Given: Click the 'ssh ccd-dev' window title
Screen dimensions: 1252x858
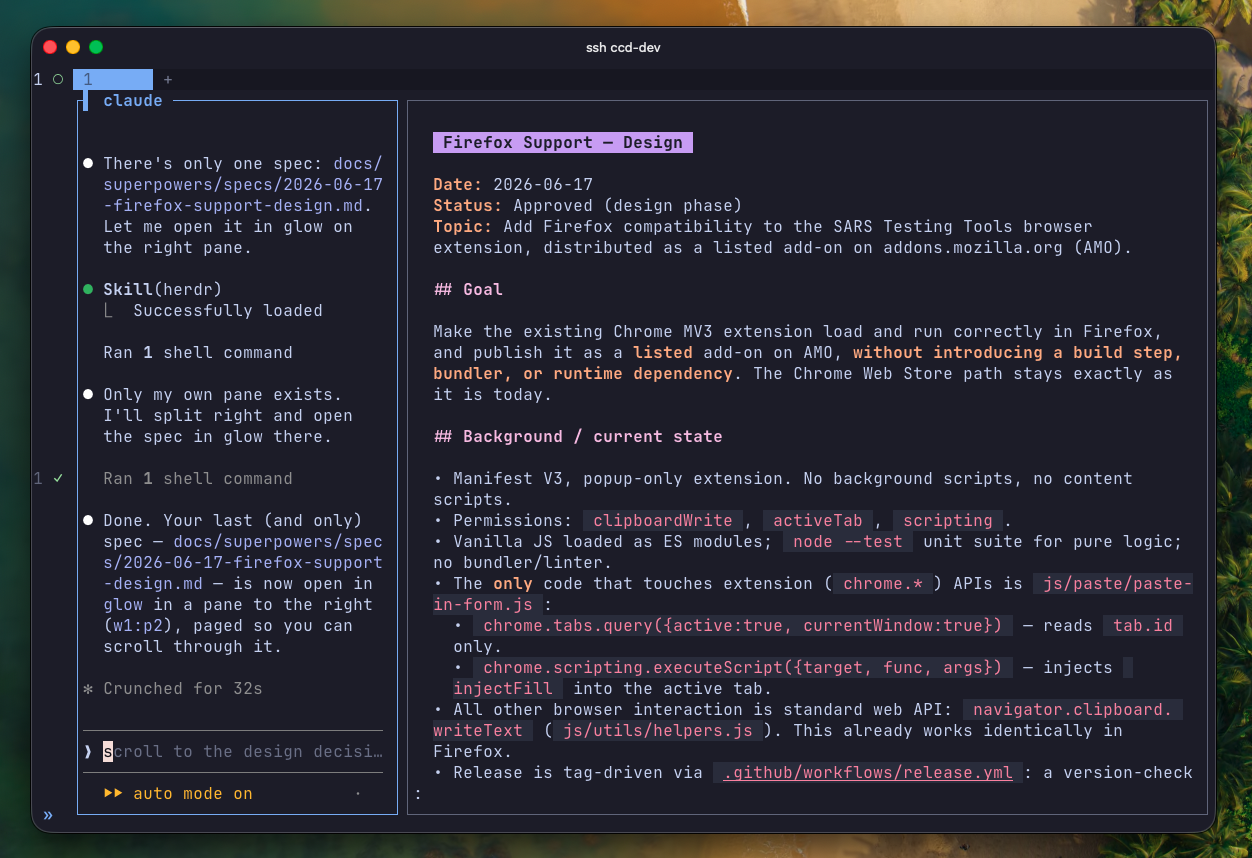Looking at the screenshot, I should (623, 47).
